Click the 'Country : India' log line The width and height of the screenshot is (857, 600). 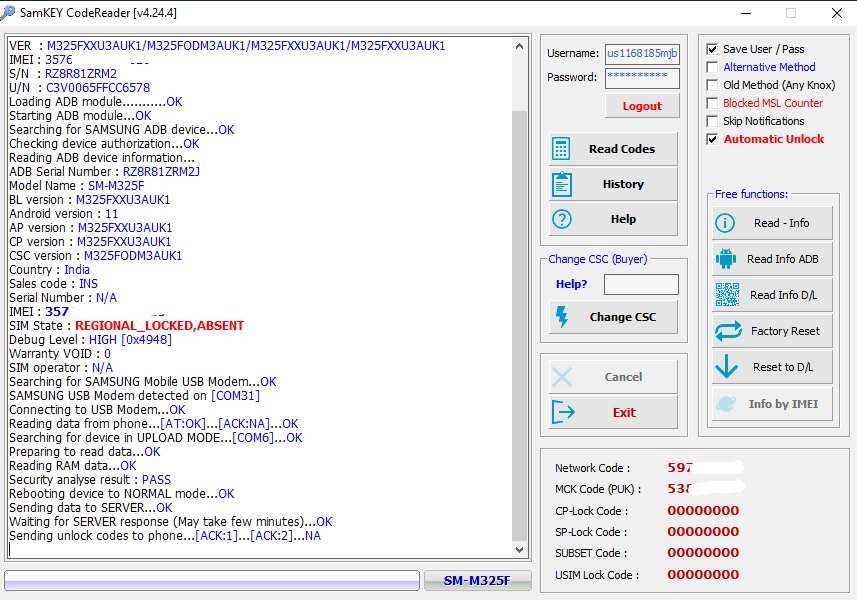[49, 270]
